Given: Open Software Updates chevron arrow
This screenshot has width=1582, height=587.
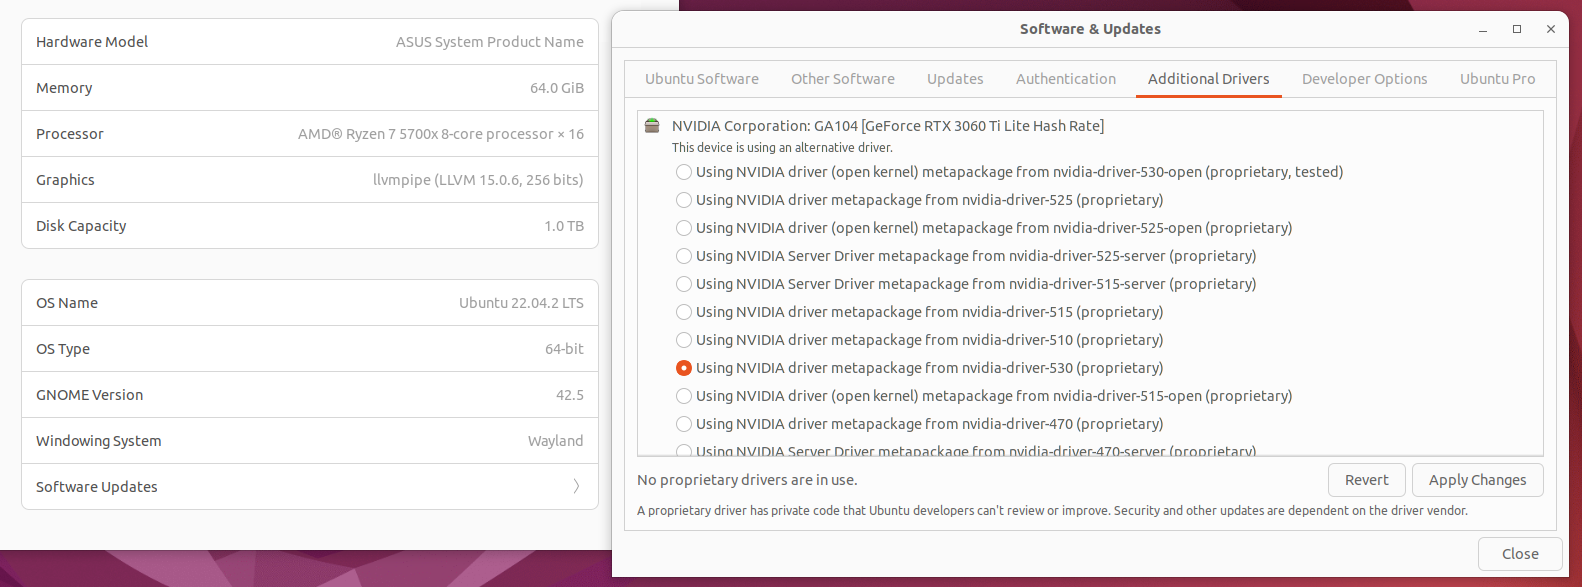Looking at the screenshot, I should pyautogui.click(x=576, y=487).
